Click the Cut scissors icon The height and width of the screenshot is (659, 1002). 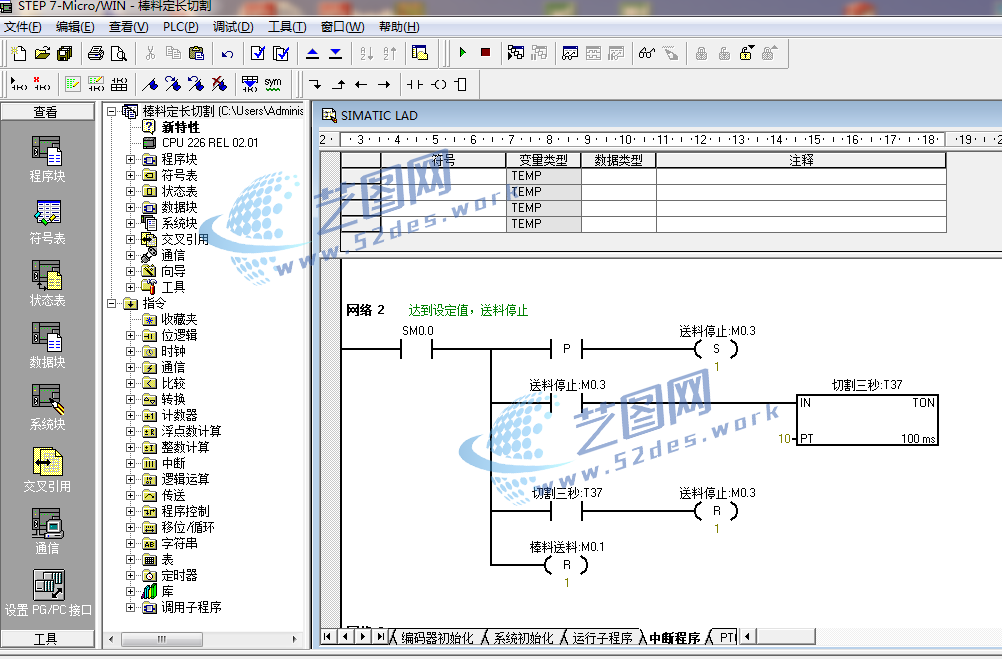150,53
